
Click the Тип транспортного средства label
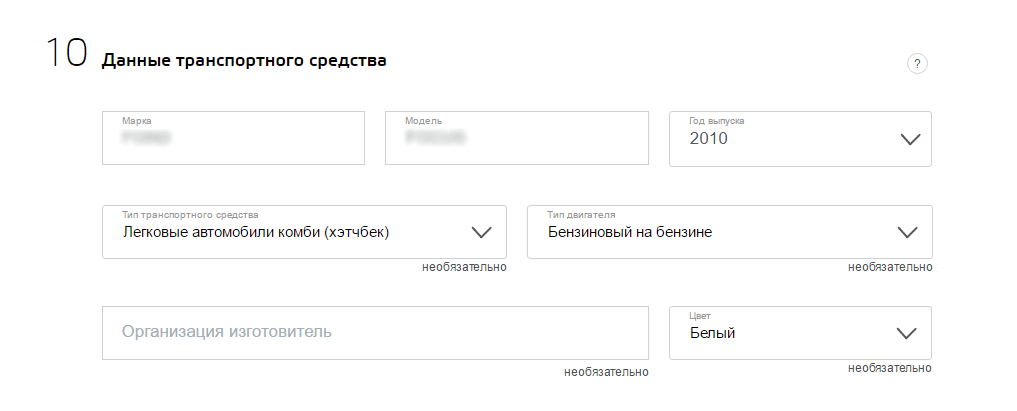pos(190,215)
